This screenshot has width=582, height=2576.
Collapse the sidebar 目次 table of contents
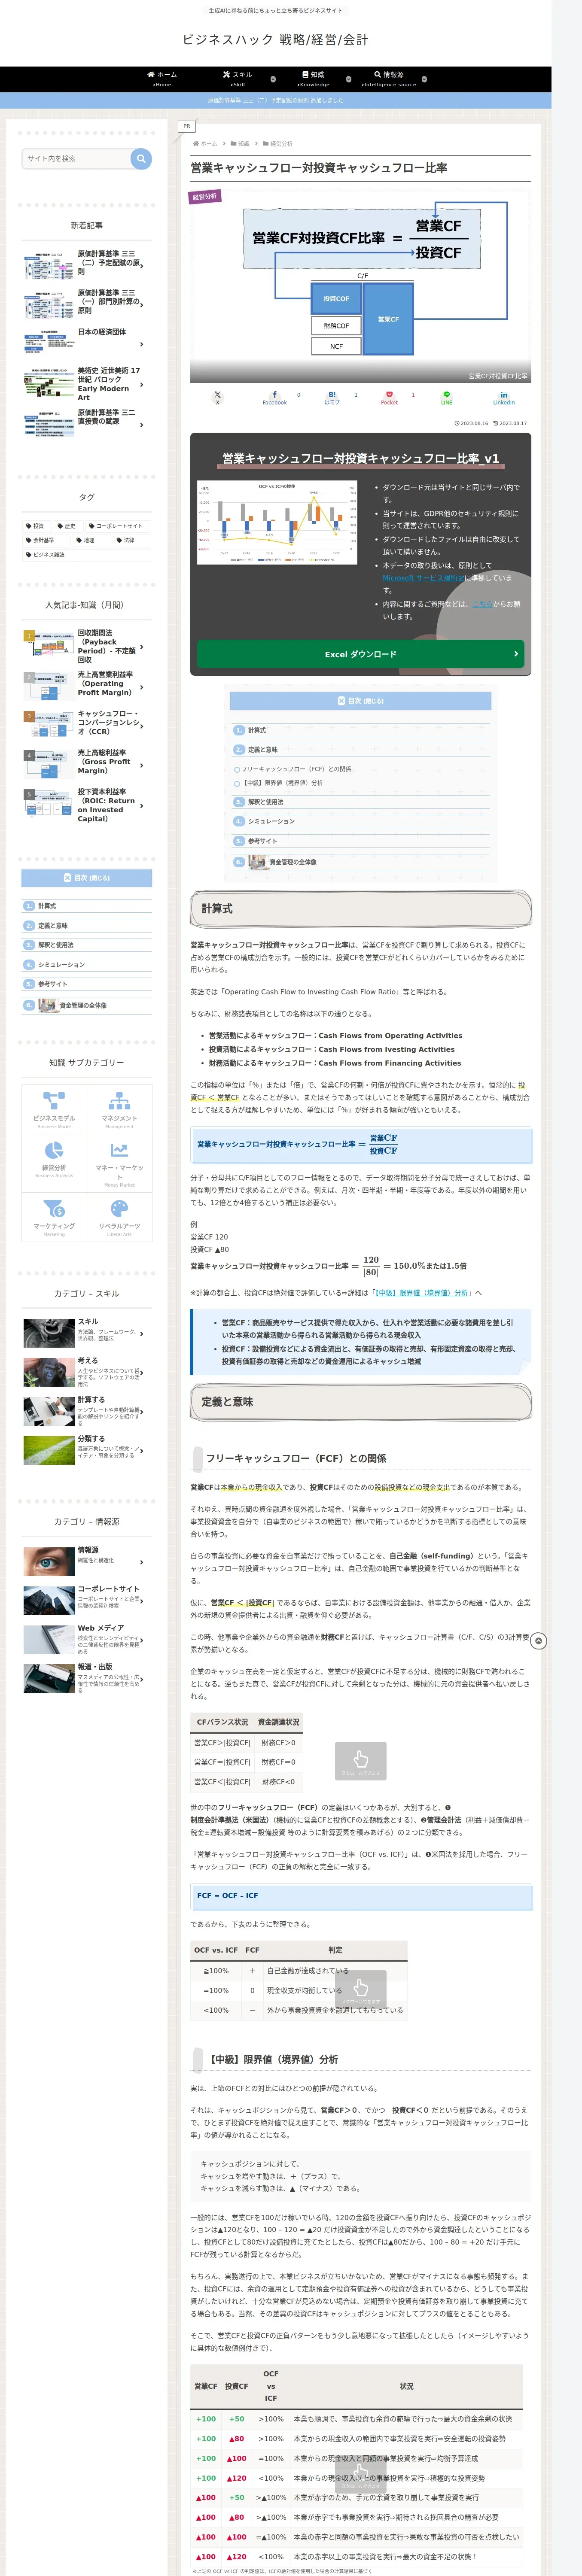point(87,878)
